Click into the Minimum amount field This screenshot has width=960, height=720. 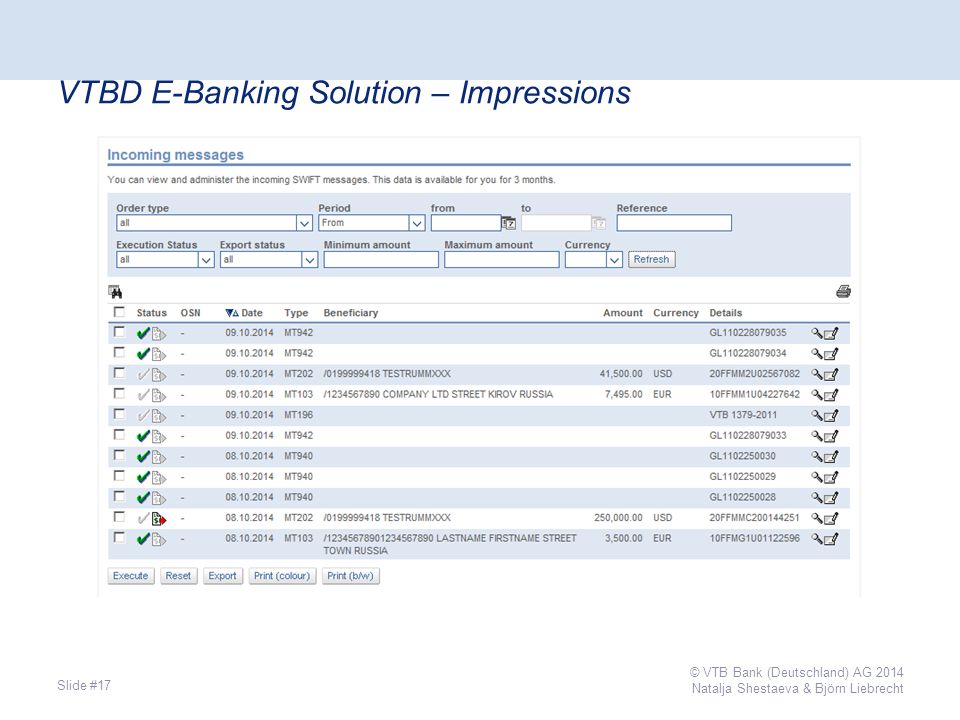pyautogui.click(x=381, y=260)
